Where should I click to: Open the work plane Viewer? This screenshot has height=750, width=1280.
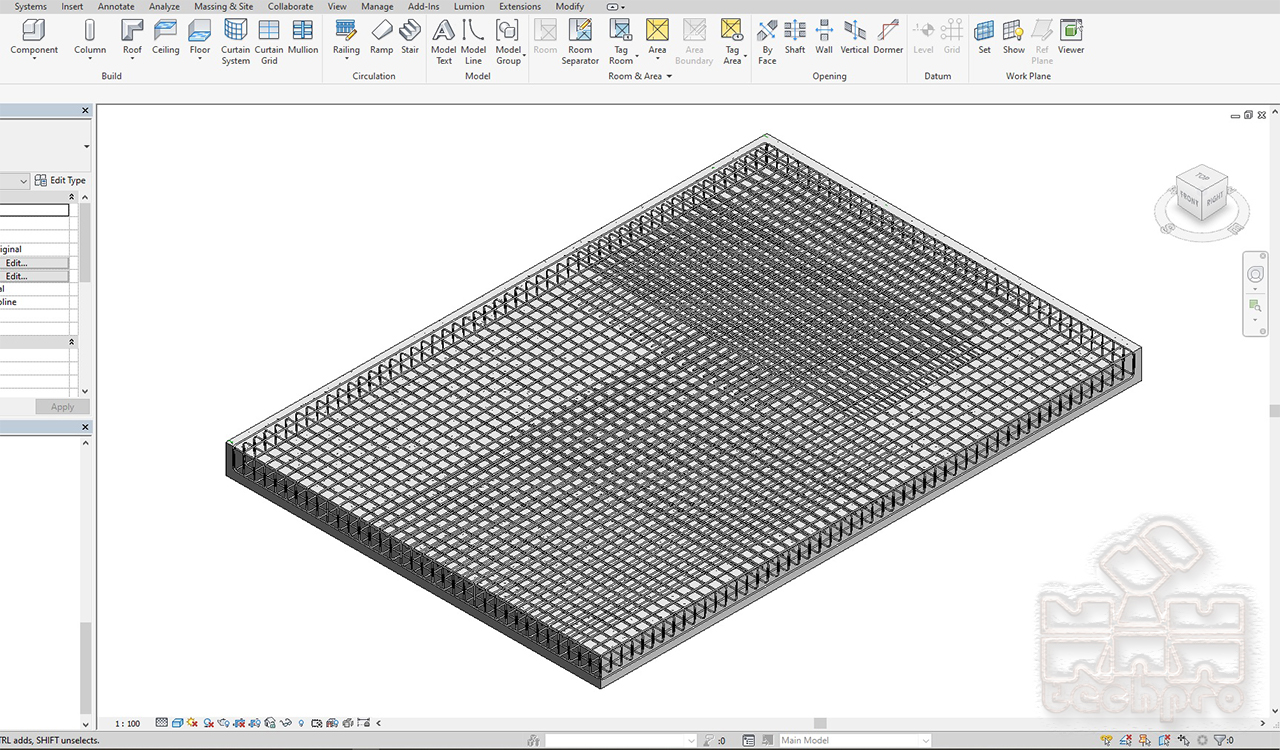(x=1071, y=37)
